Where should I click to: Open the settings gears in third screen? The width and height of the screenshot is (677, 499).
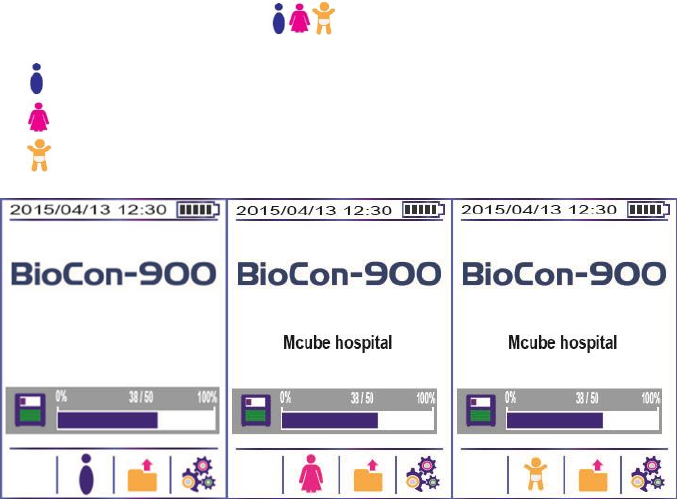[645, 472]
